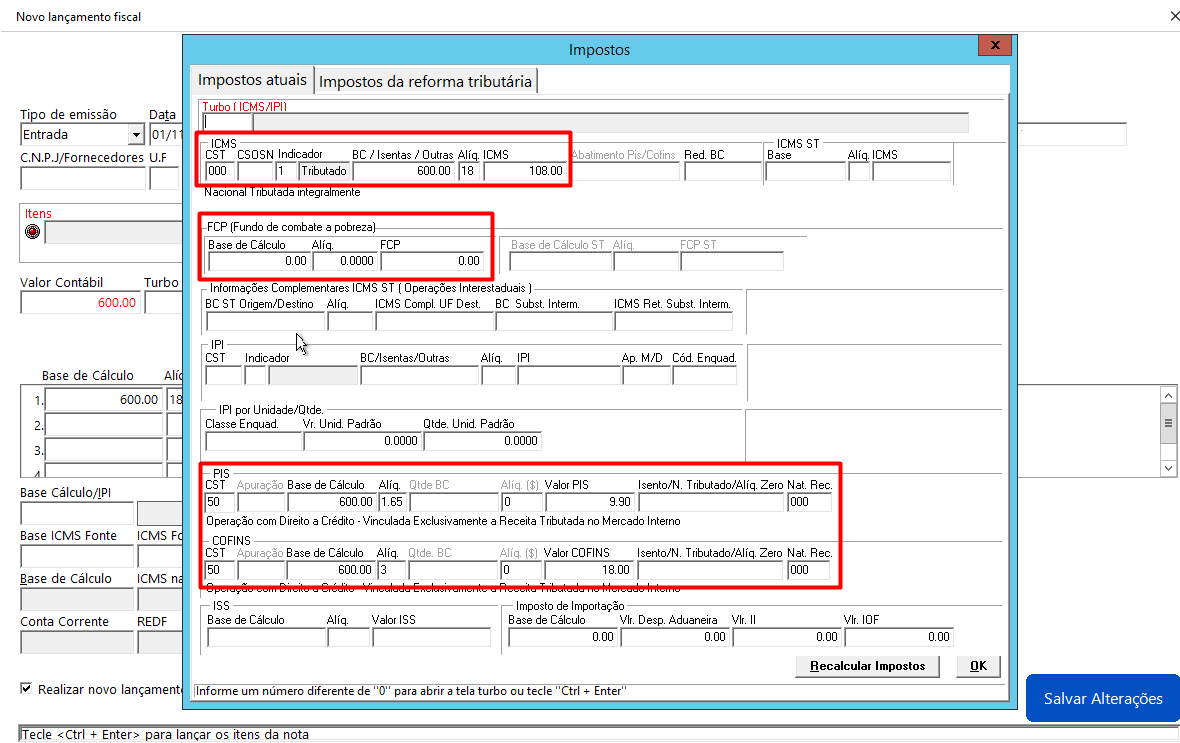Click the Base Cálculo/IPI field
This screenshot has width=1180, height=743.
coord(77,513)
